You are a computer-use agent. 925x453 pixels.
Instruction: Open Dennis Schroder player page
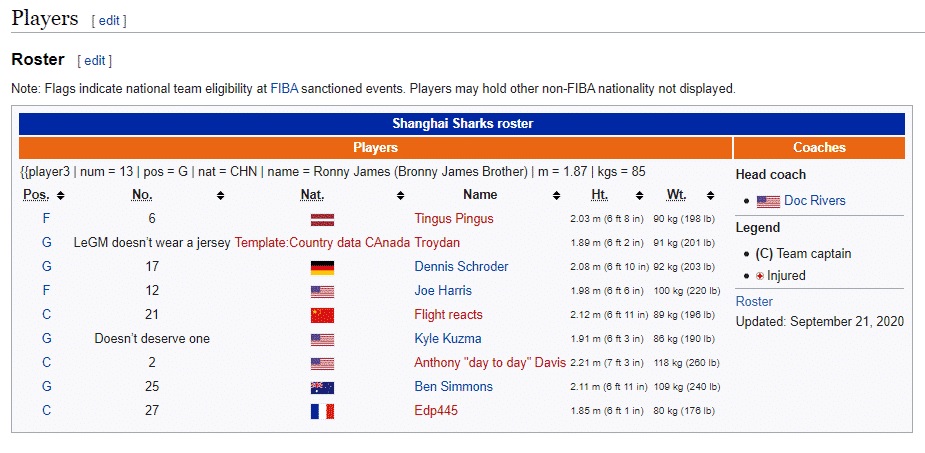click(461, 267)
